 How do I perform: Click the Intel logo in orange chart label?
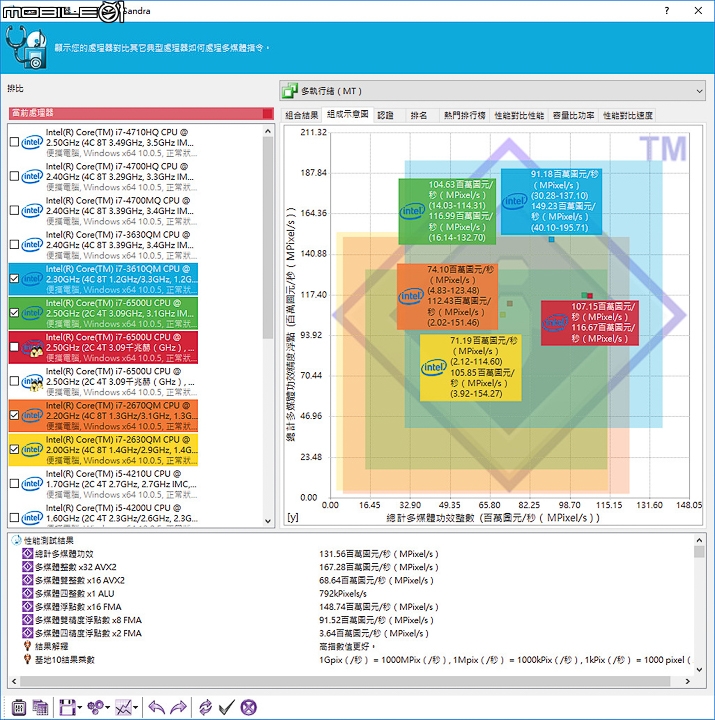411,296
